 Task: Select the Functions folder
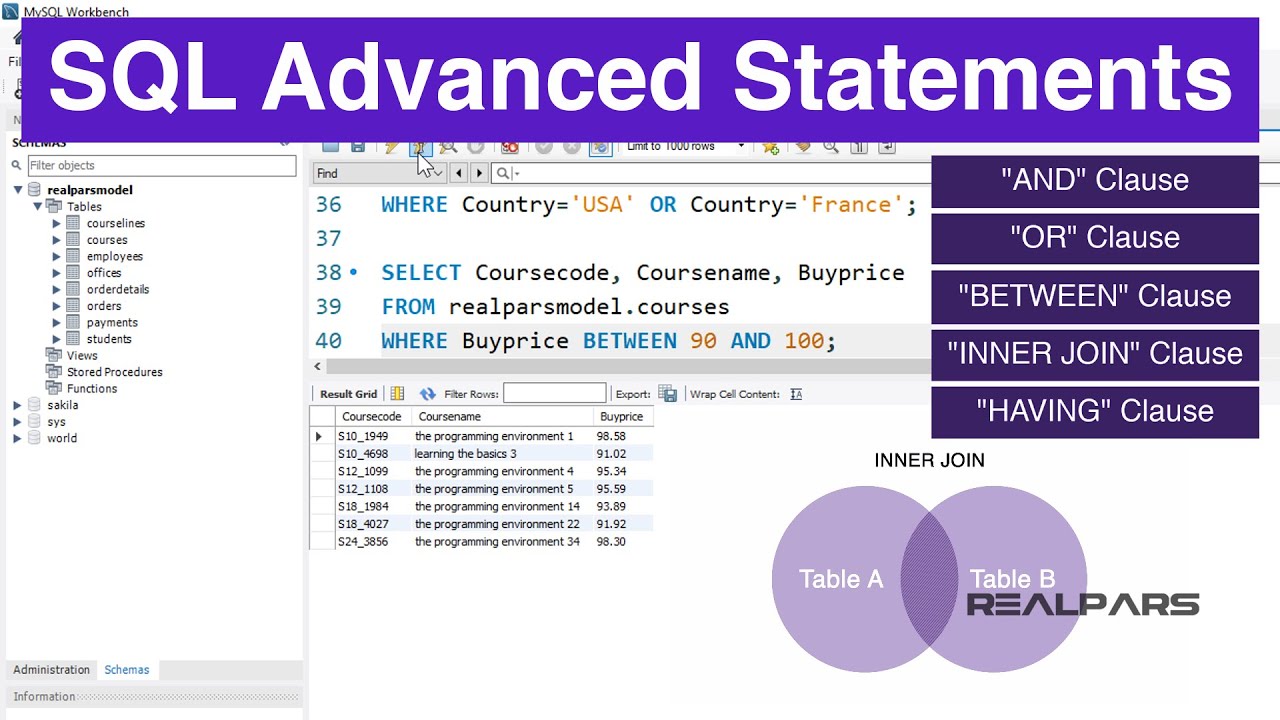pos(92,389)
